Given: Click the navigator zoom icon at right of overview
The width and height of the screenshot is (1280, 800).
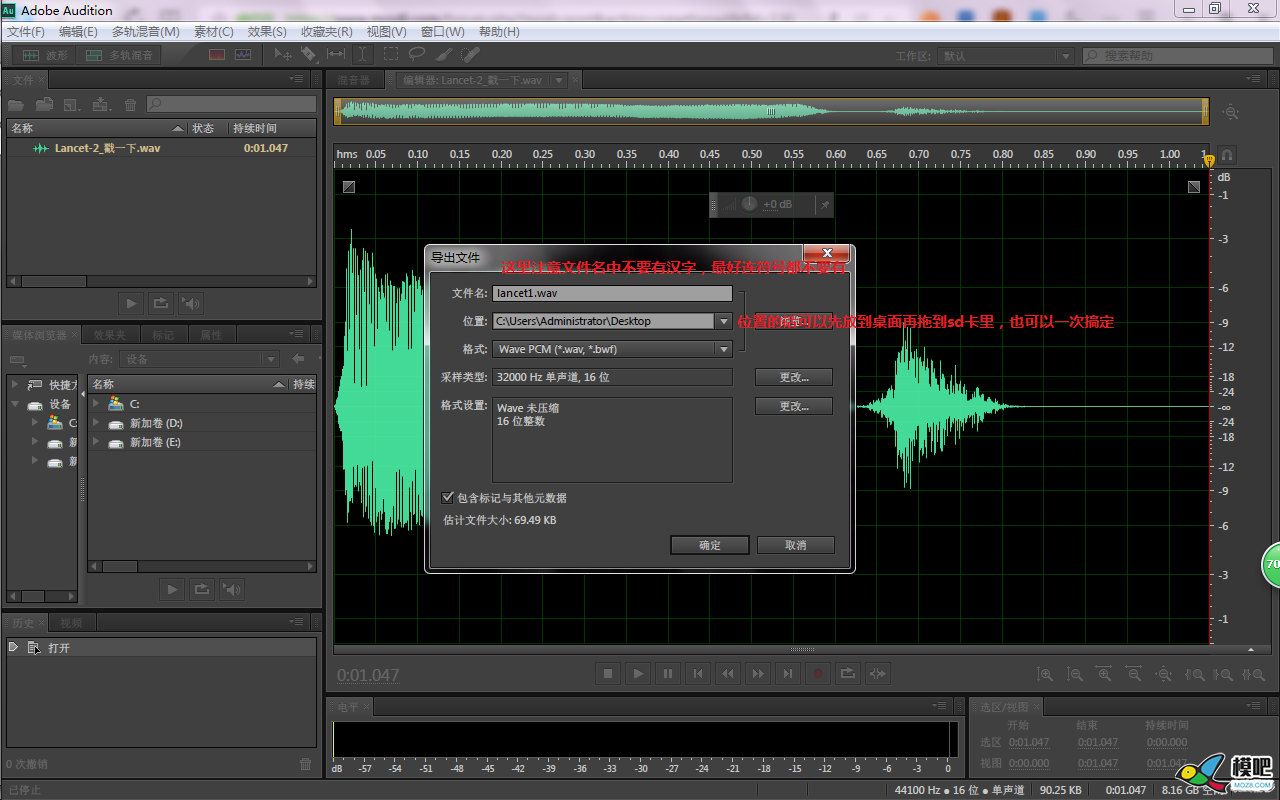Looking at the screenshot, I should [x=1231, y=113].
